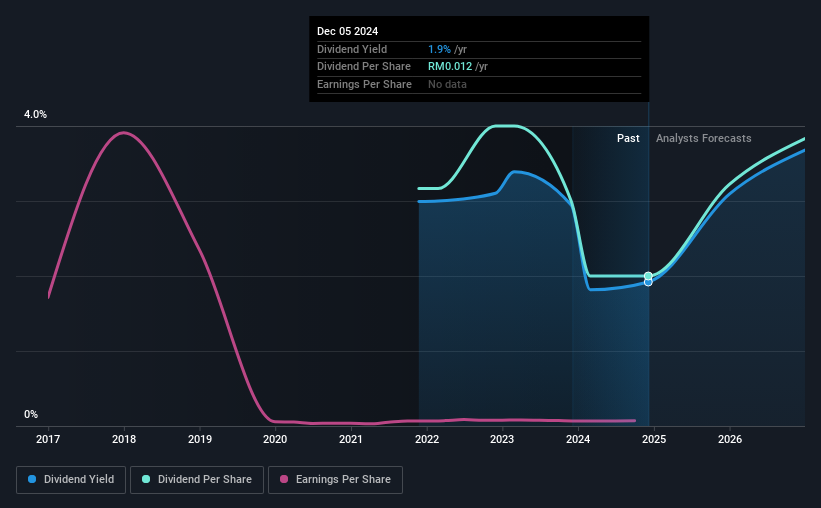The height and width of the screenshot is (508, 821).
Task: Click the Past region label
Action: point(628,138)
